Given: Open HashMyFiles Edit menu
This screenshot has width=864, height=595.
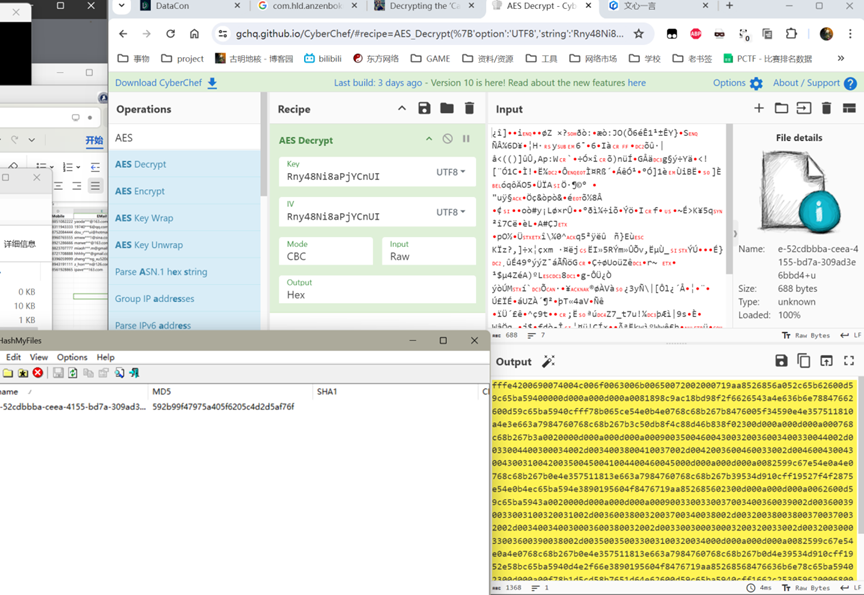Looking at the screenshot, I should [x=13, y=357].
